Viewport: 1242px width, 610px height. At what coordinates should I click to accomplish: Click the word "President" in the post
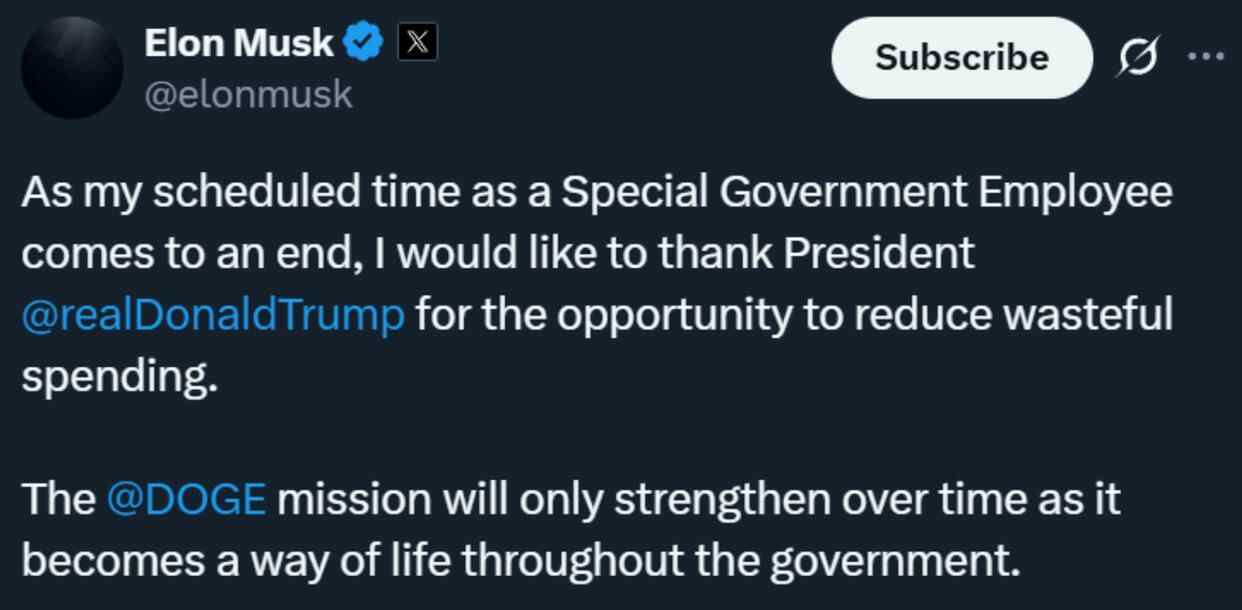[x=878, y=254]
